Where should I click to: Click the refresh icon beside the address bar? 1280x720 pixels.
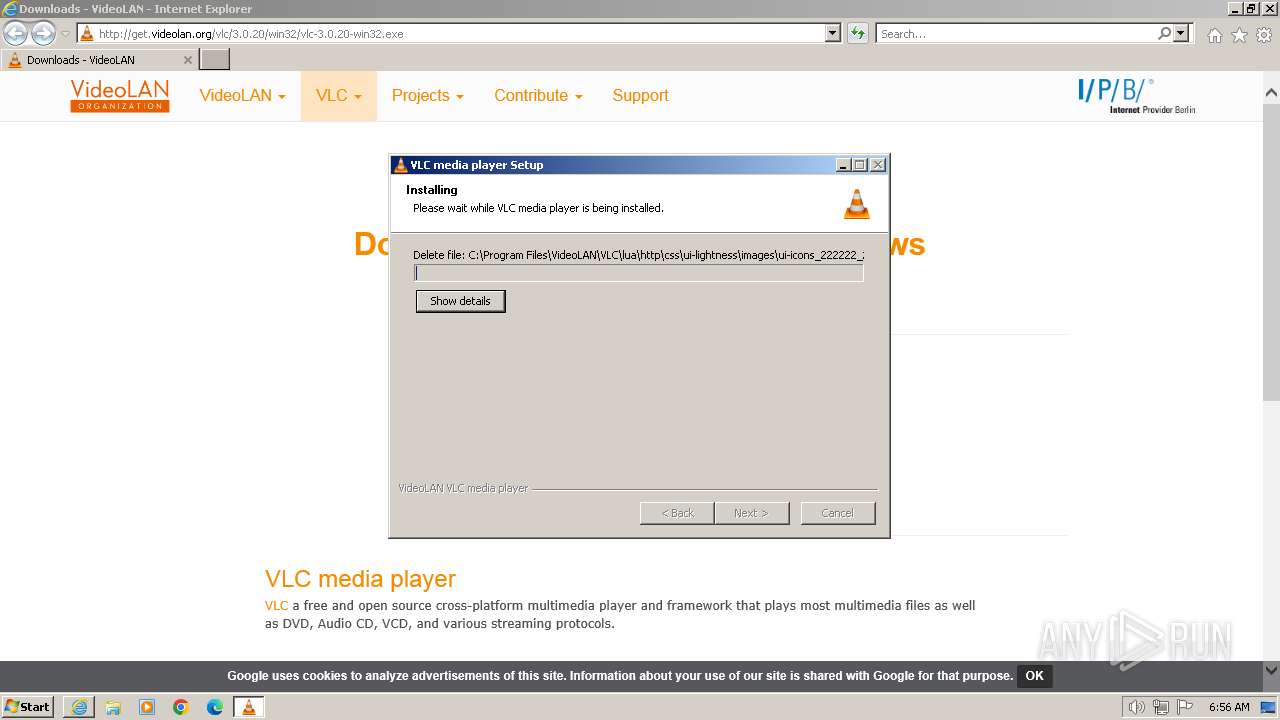857,33
